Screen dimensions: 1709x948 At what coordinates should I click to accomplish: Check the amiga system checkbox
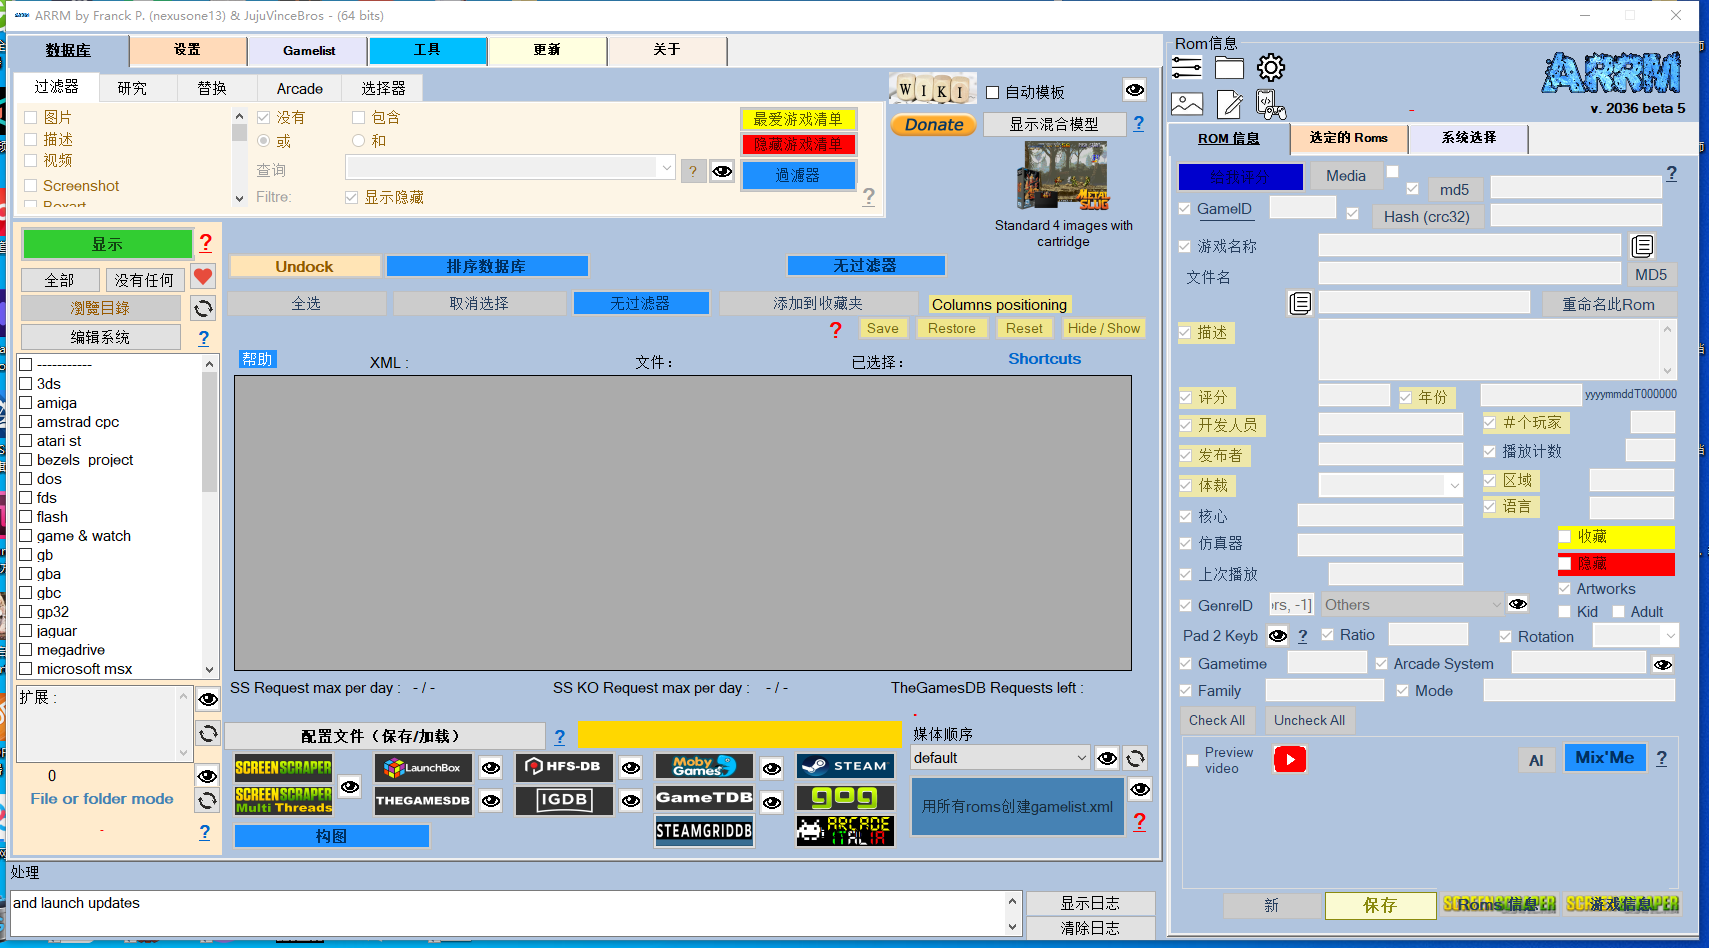27,403
